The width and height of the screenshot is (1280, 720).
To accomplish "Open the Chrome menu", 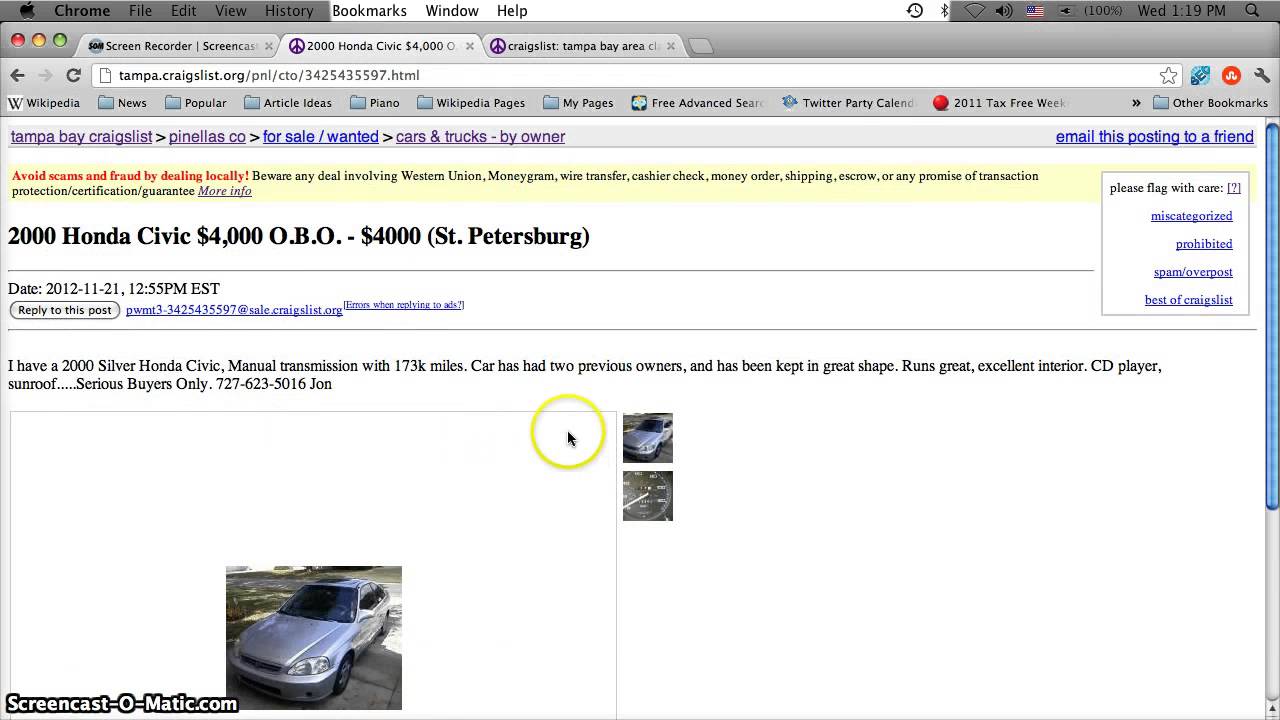I will point(81,11).
